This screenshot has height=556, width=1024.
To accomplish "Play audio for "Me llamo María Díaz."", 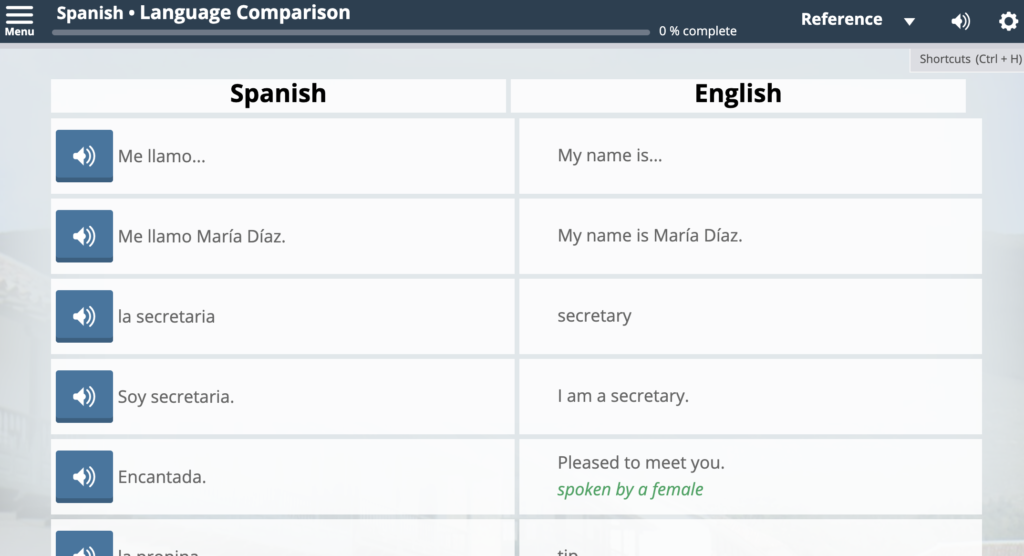I will pyautogui.click(x=84, y=236).
